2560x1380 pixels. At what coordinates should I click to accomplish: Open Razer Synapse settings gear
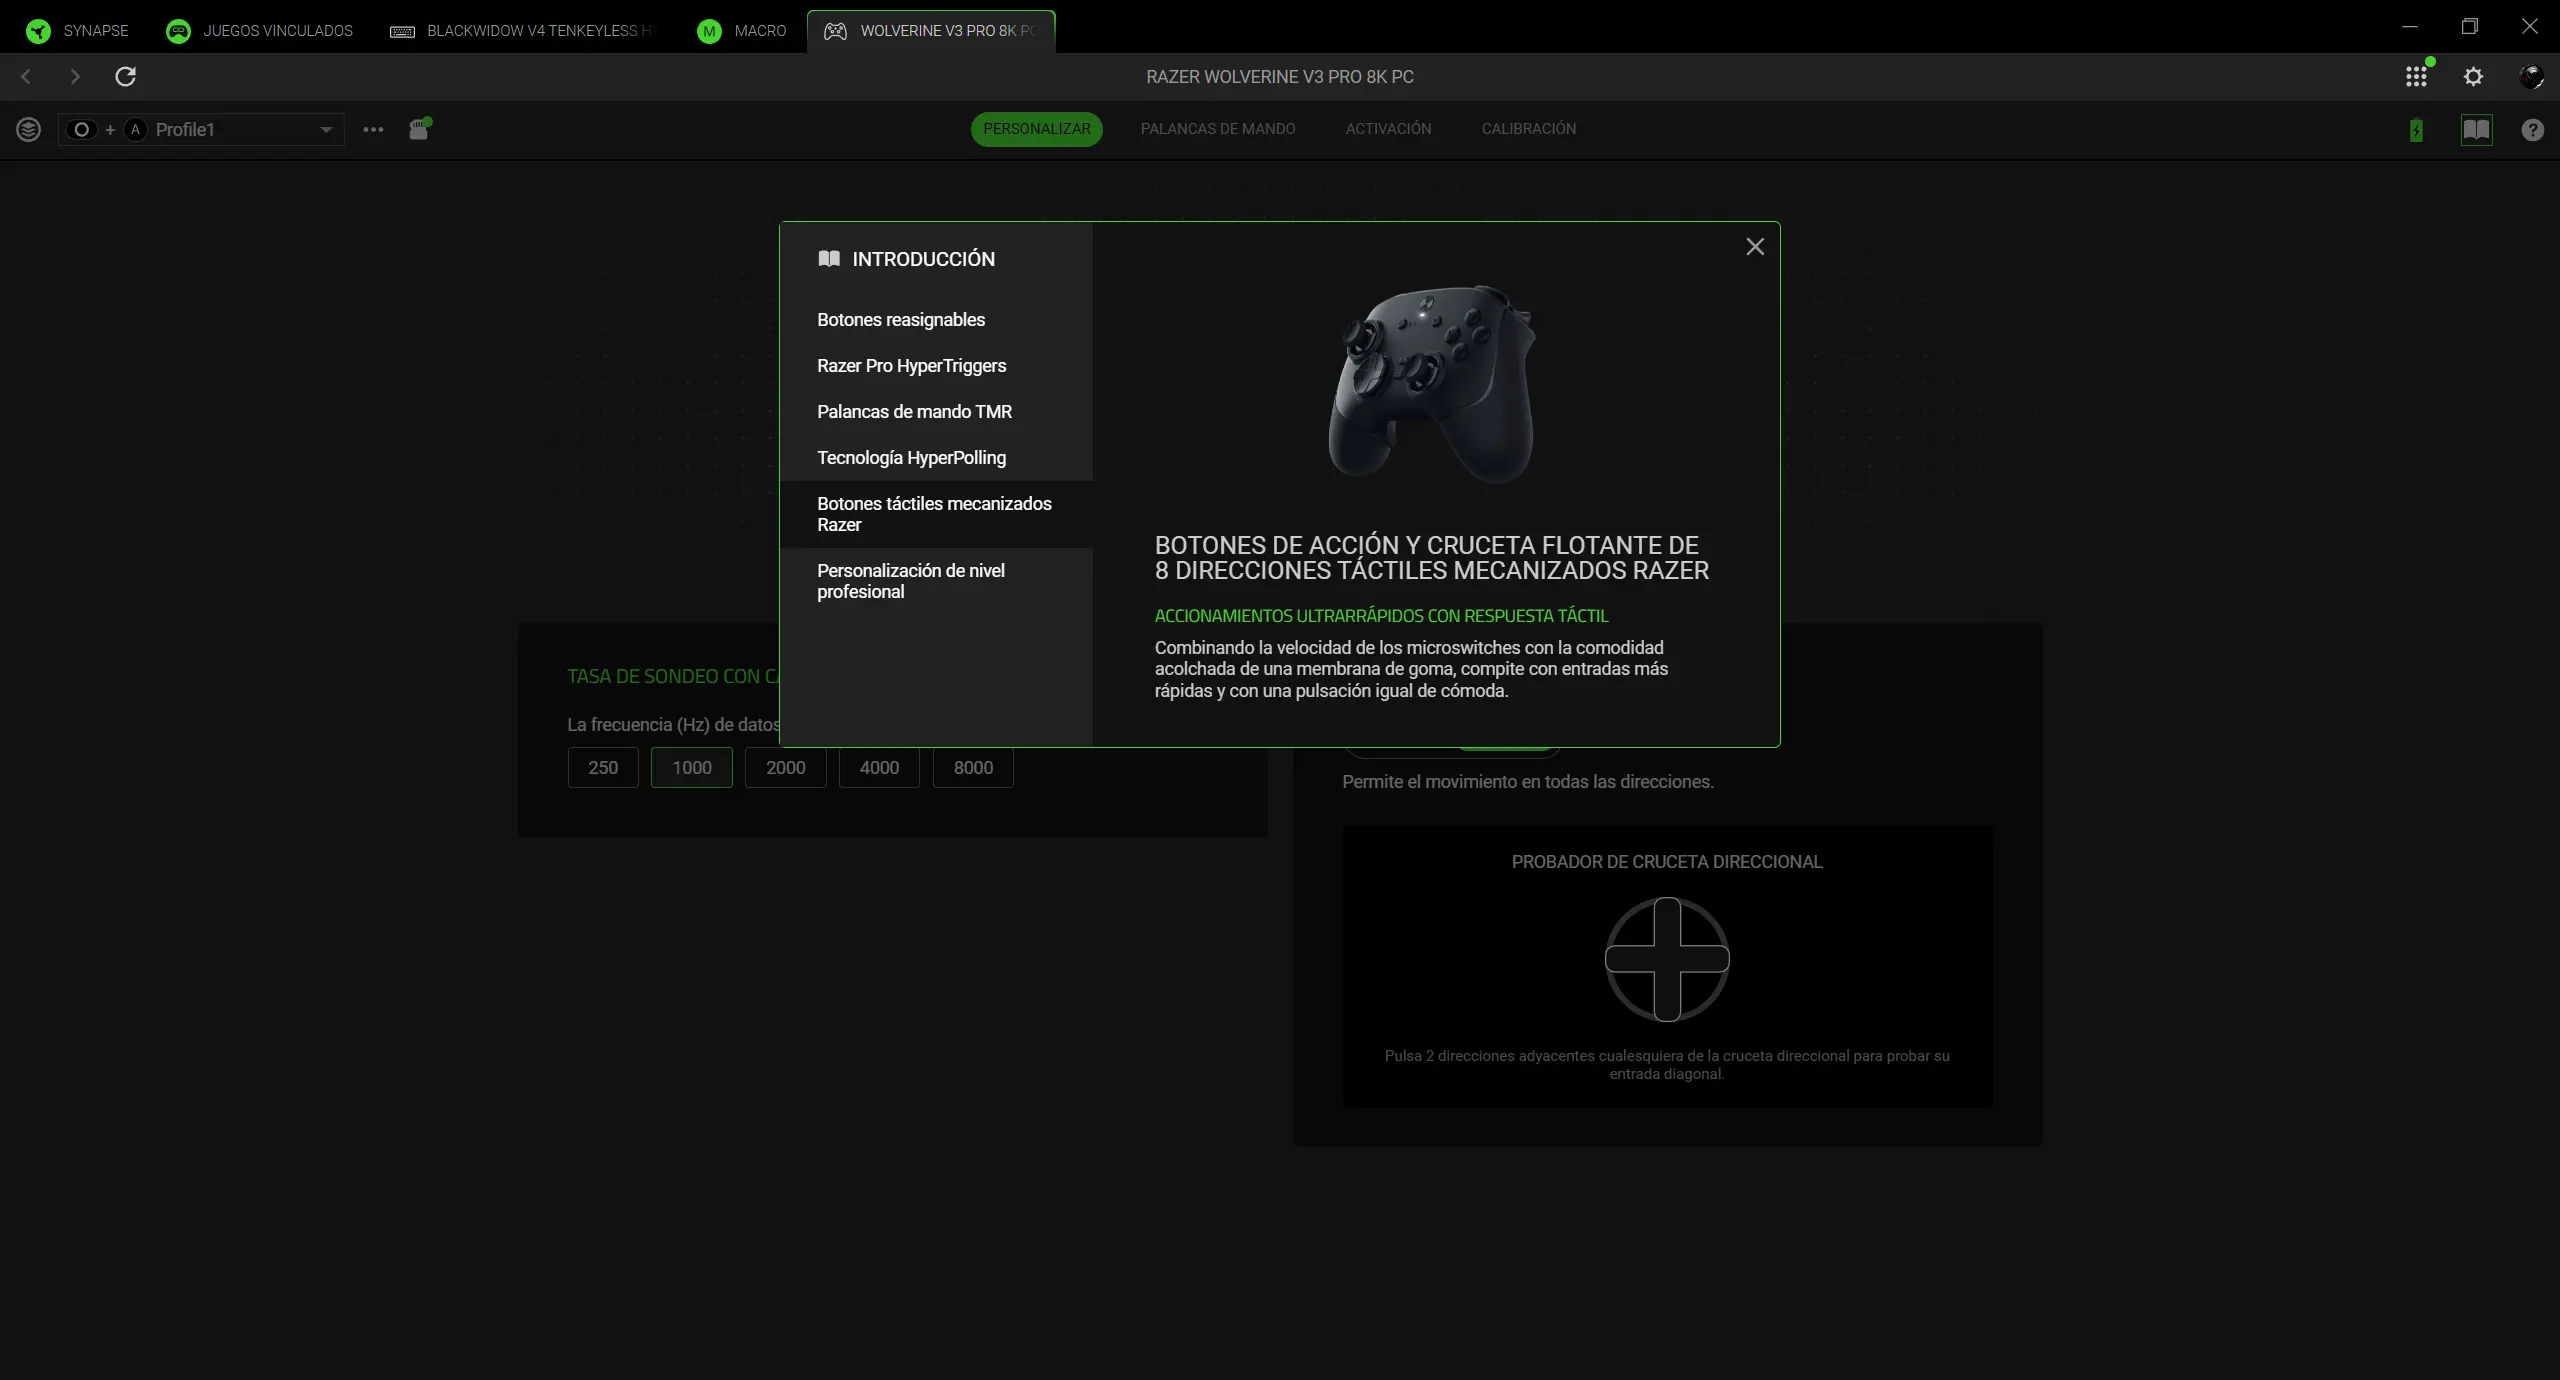pos(2474,76)
